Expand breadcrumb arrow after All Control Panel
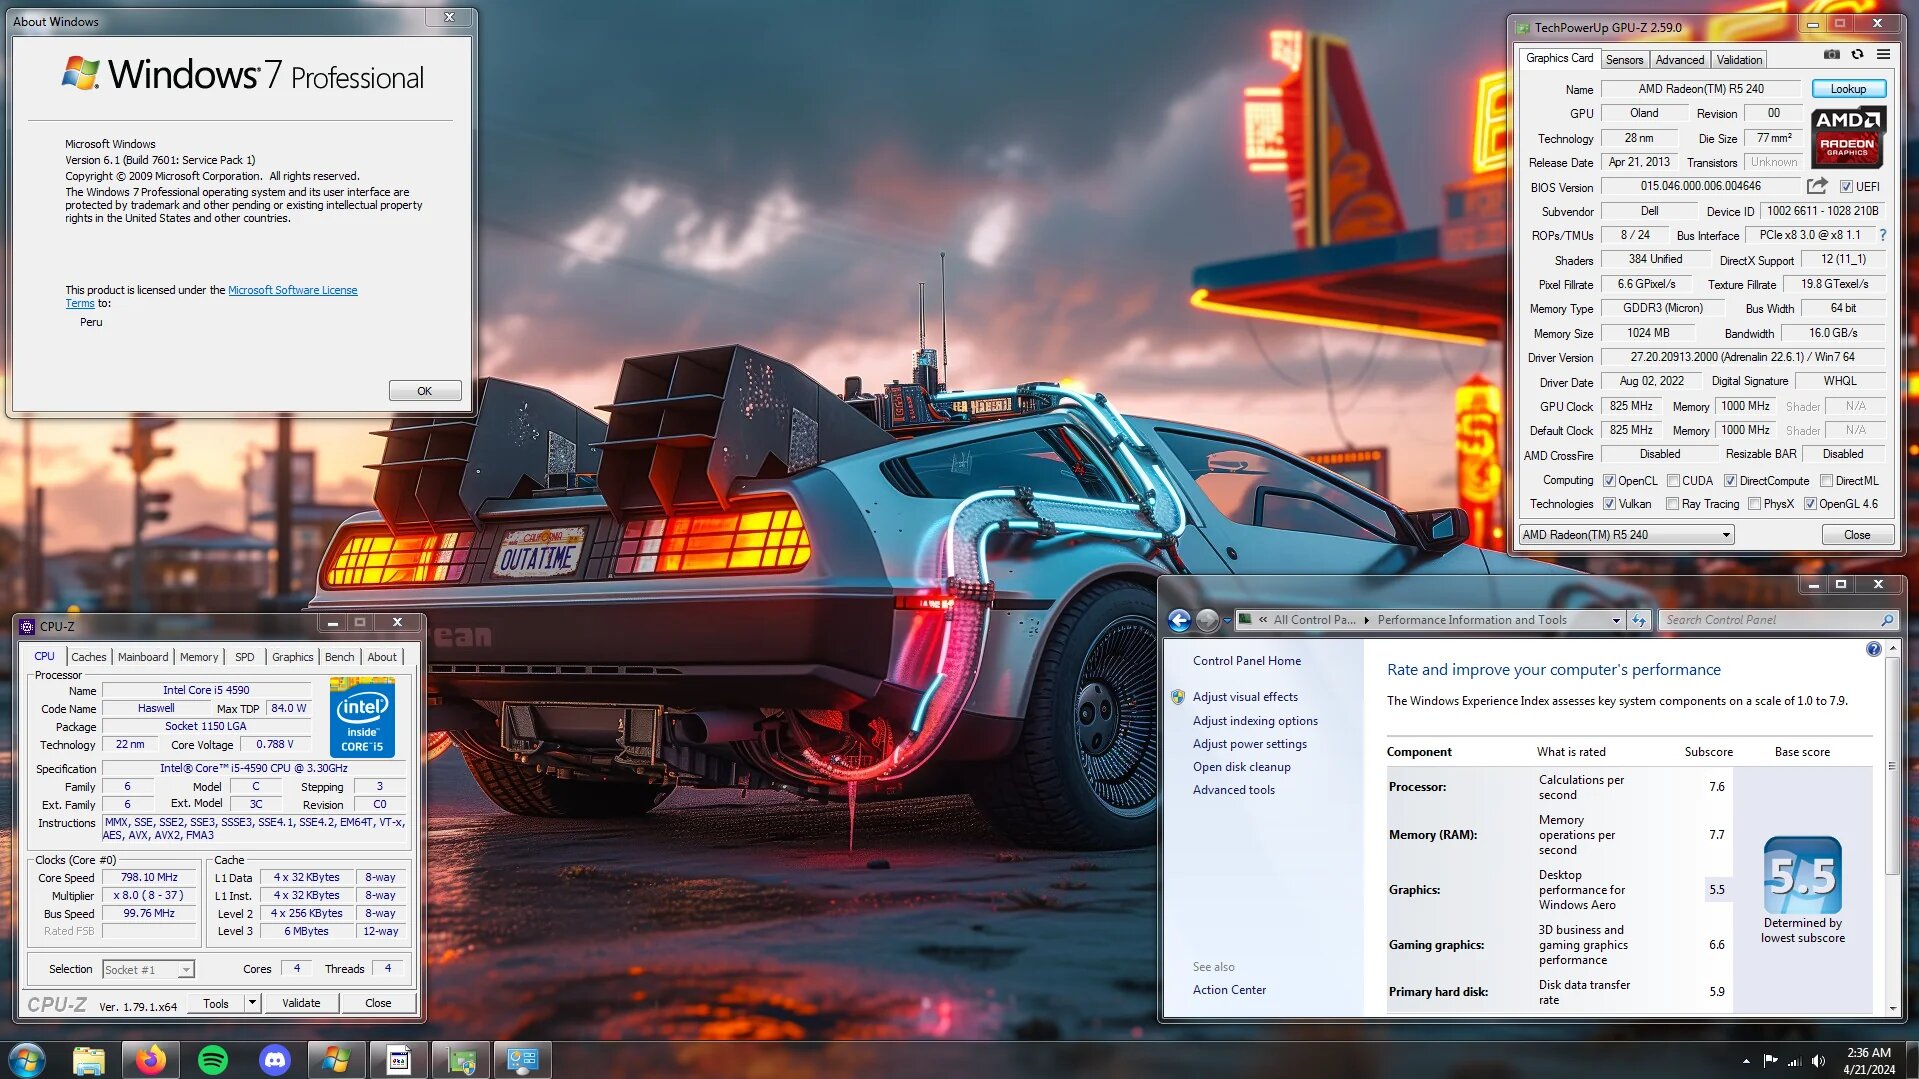The width and height of the screenshot is (1919, 1079). pyautogui.click(x=1366, y=620)
